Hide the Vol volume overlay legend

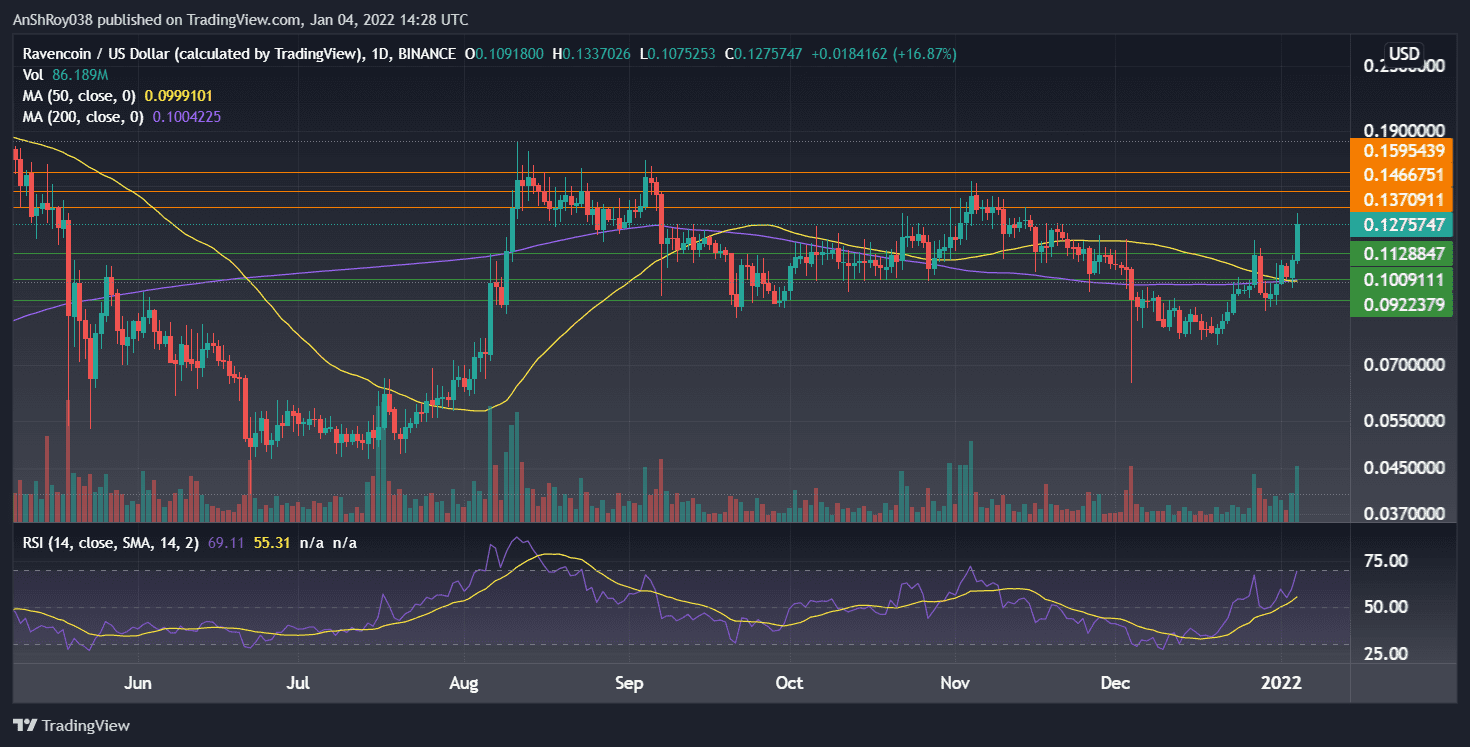(36, 74)
